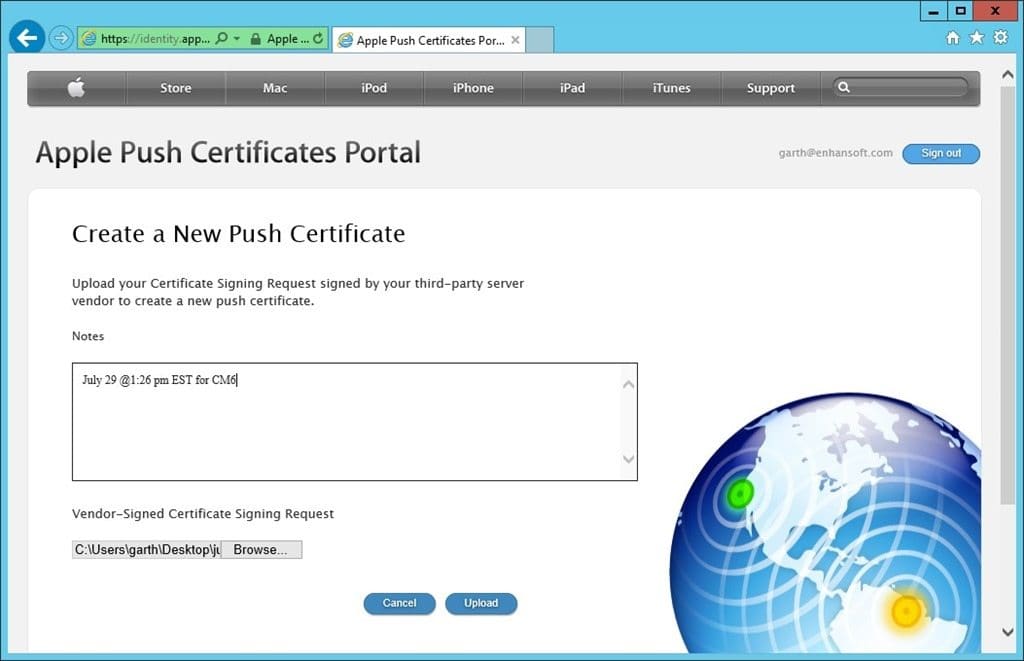The width and height of the screenshot is (1024, 661).
Task: Open a new blank browser tab
Action: 539,40
